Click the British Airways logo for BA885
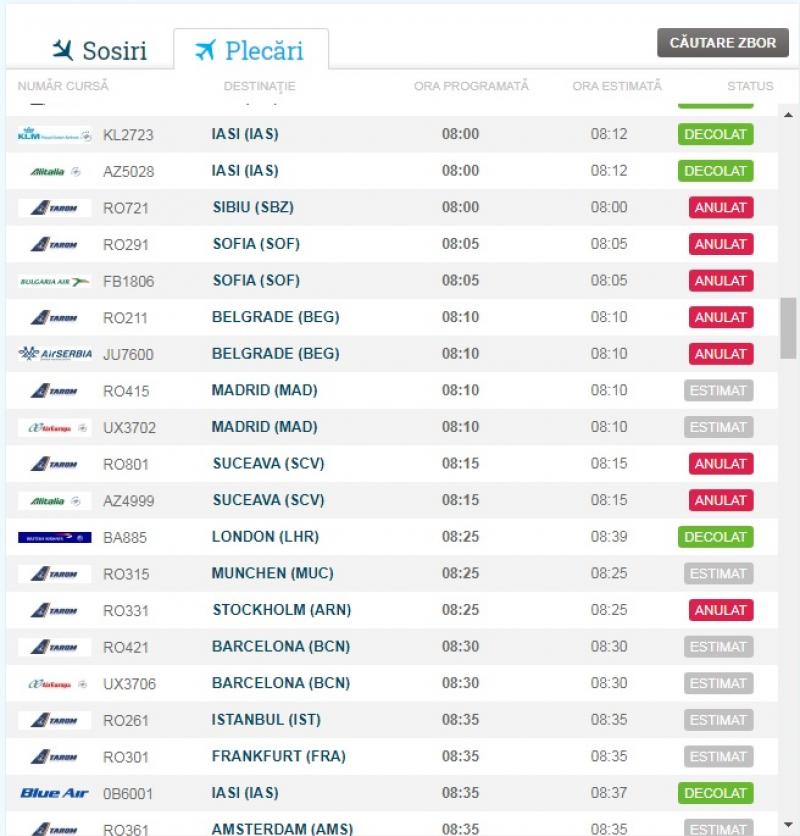Screen dimensions: 800x836 click(54, 537)
